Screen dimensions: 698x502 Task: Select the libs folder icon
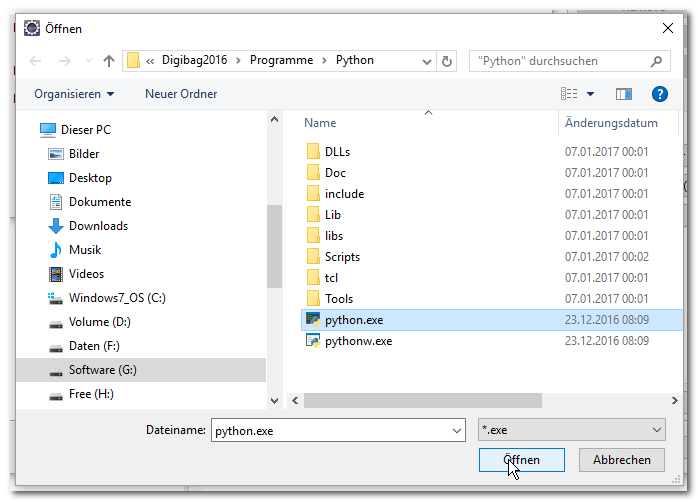click(x=313, y=235)
